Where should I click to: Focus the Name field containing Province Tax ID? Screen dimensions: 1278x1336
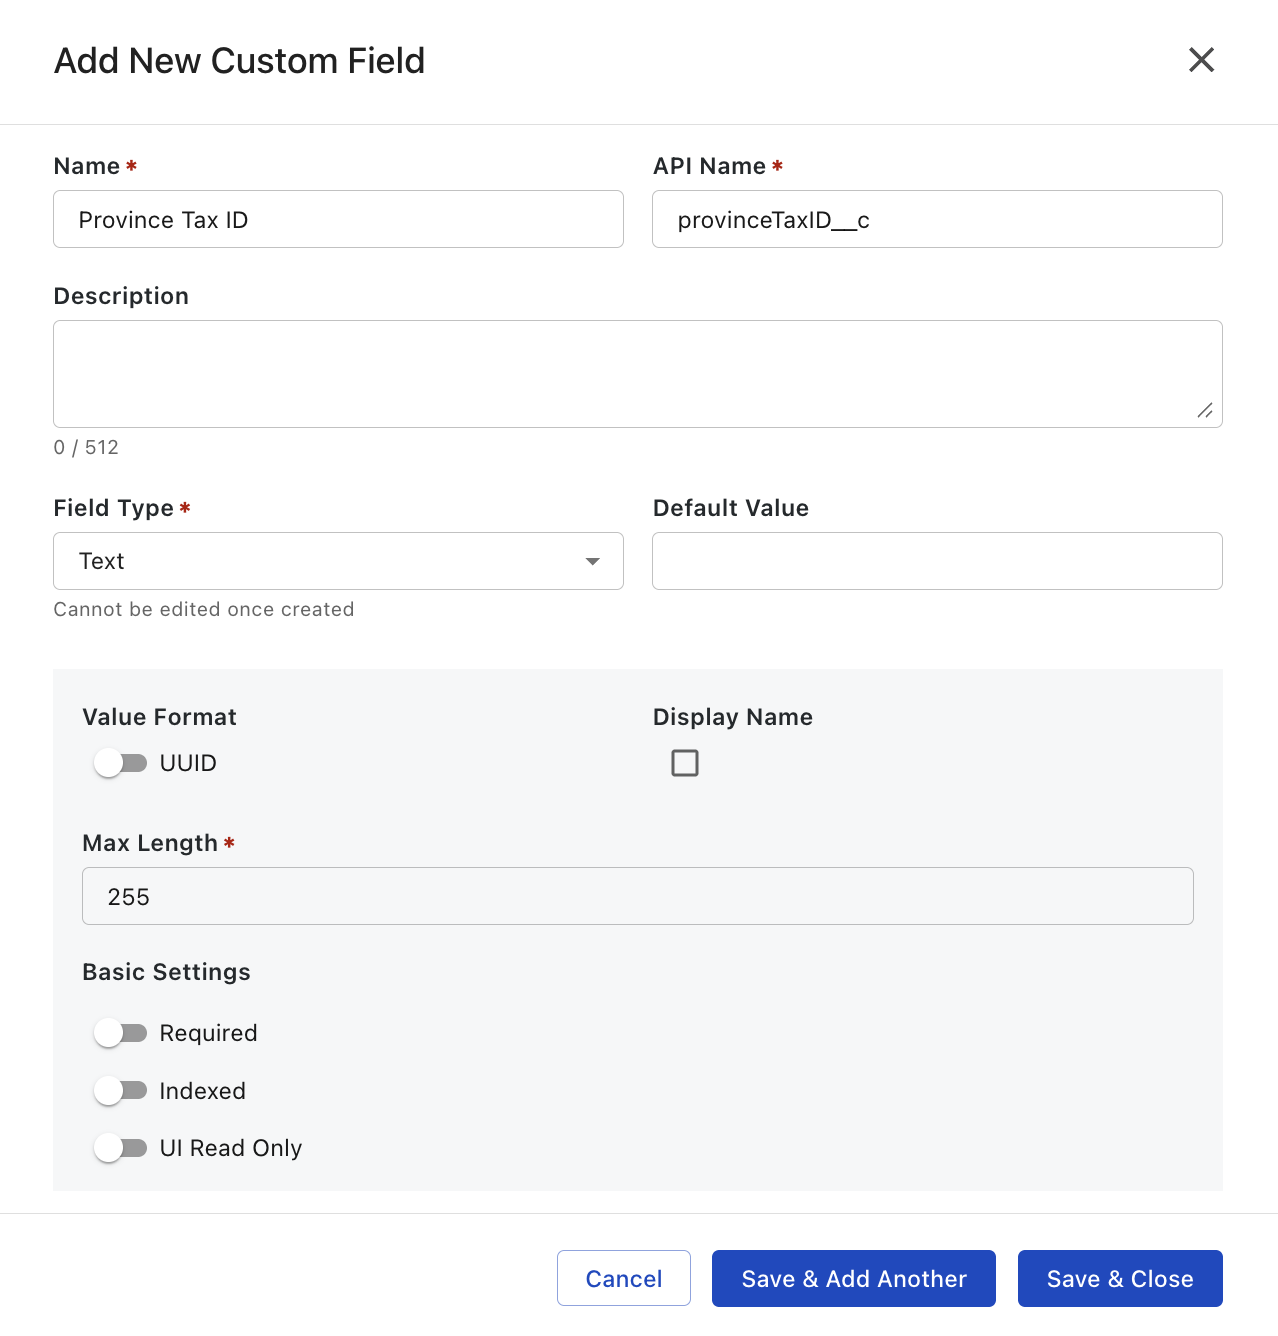(338, 220)
